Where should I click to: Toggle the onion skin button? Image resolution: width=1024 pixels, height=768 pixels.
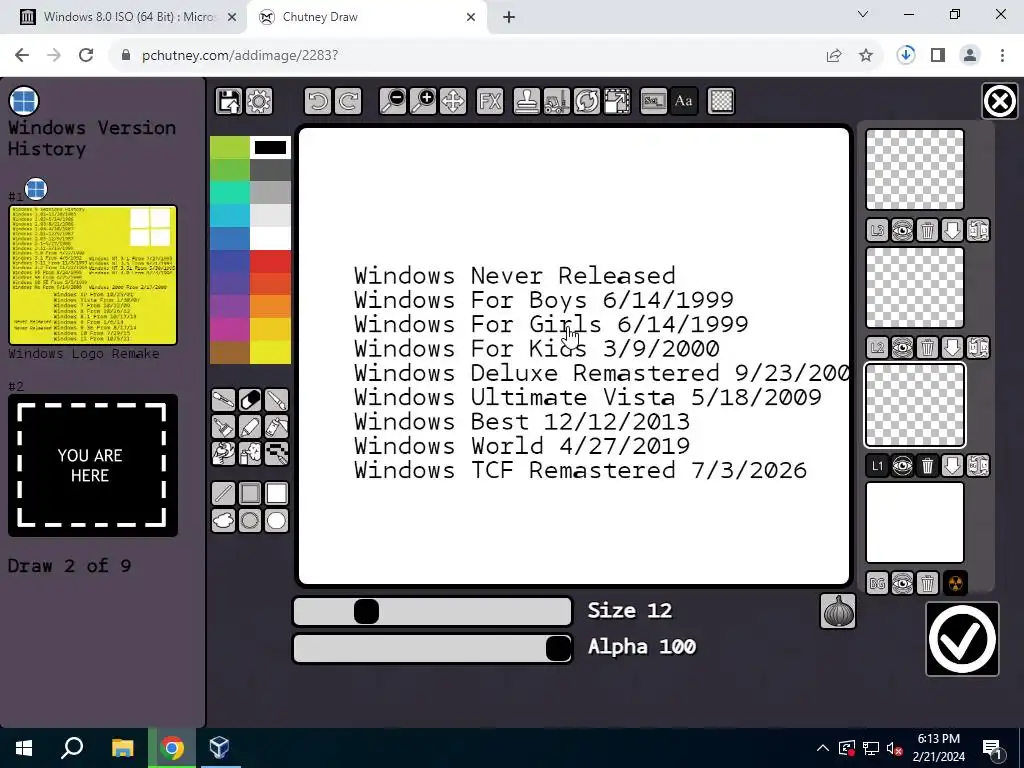(838, 611)
